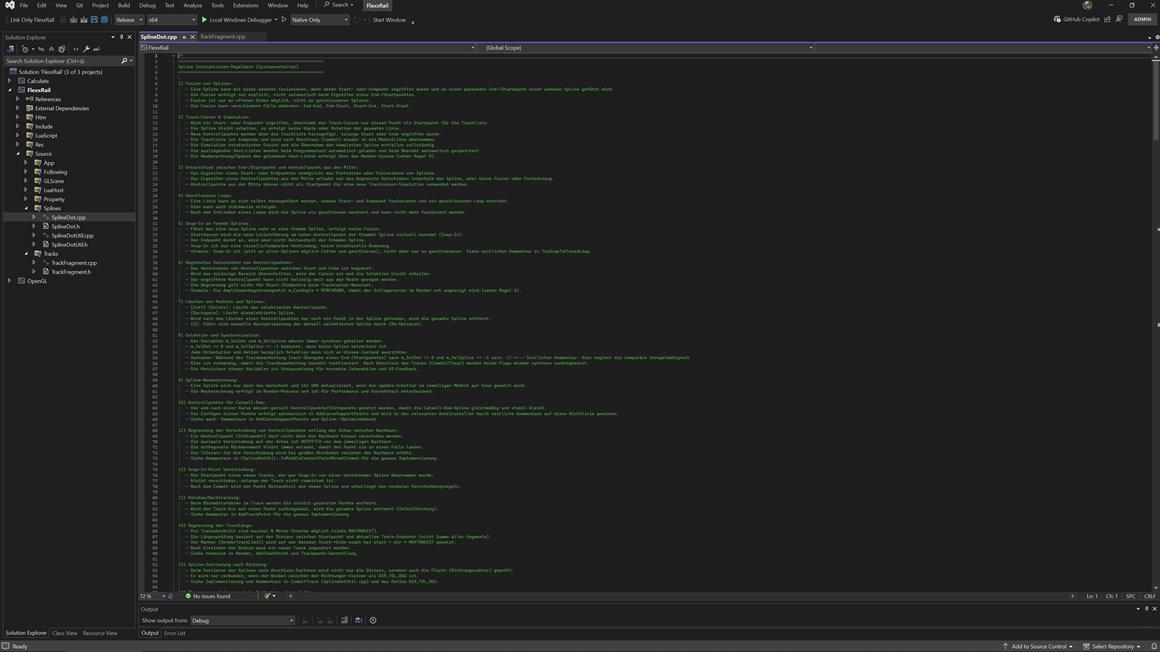Click the code cleanup brush icon
Viewport: 1160px width, 652px height.
click(x=267, y=596)
